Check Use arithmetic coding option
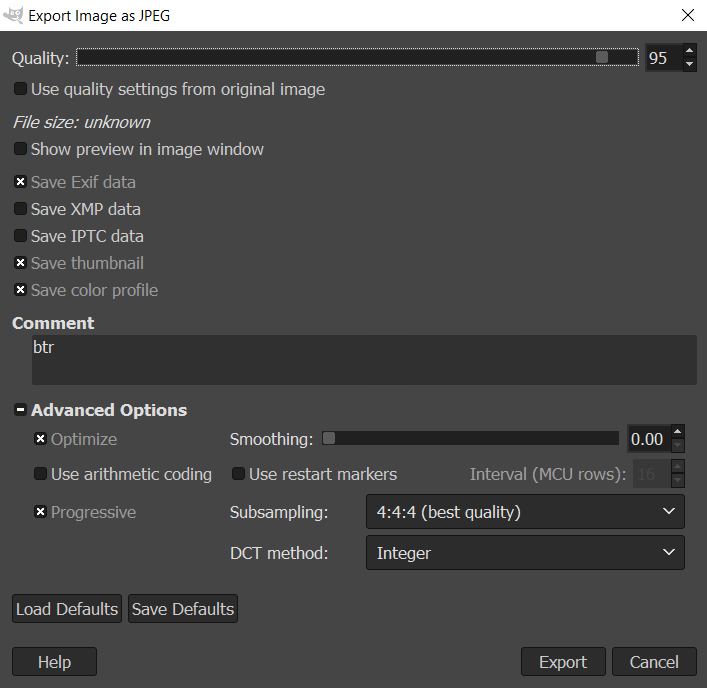 [41, 474]
